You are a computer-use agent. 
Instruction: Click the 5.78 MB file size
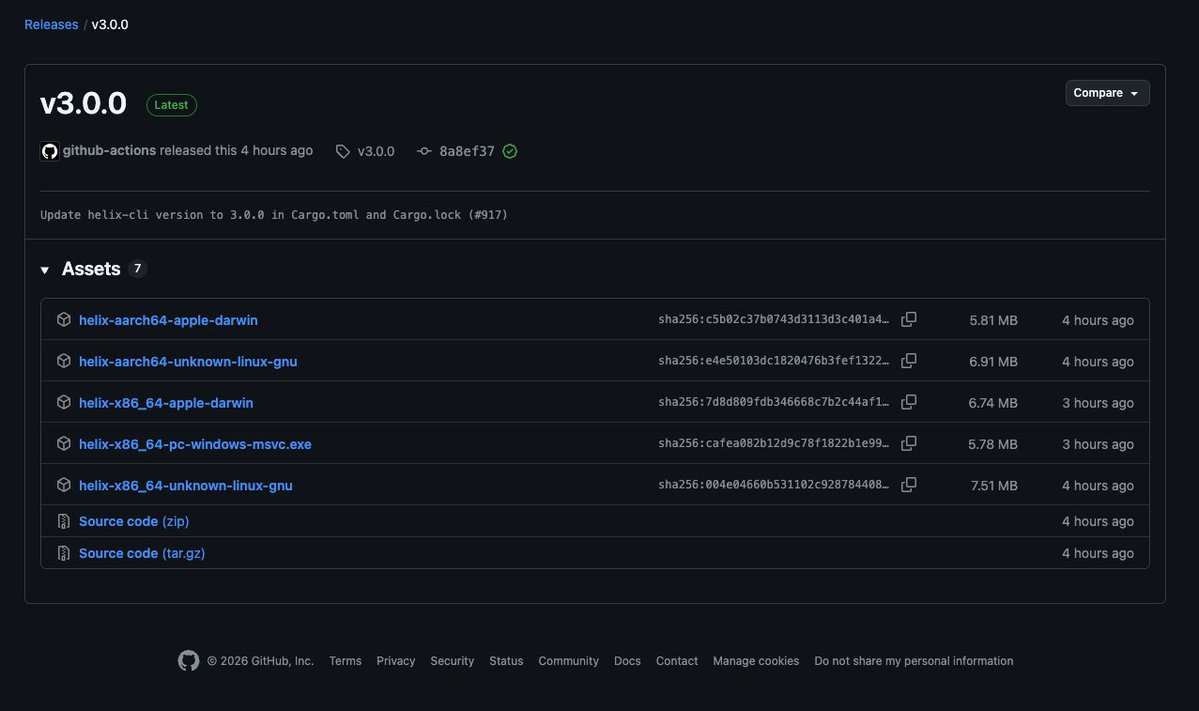point(993,444)
